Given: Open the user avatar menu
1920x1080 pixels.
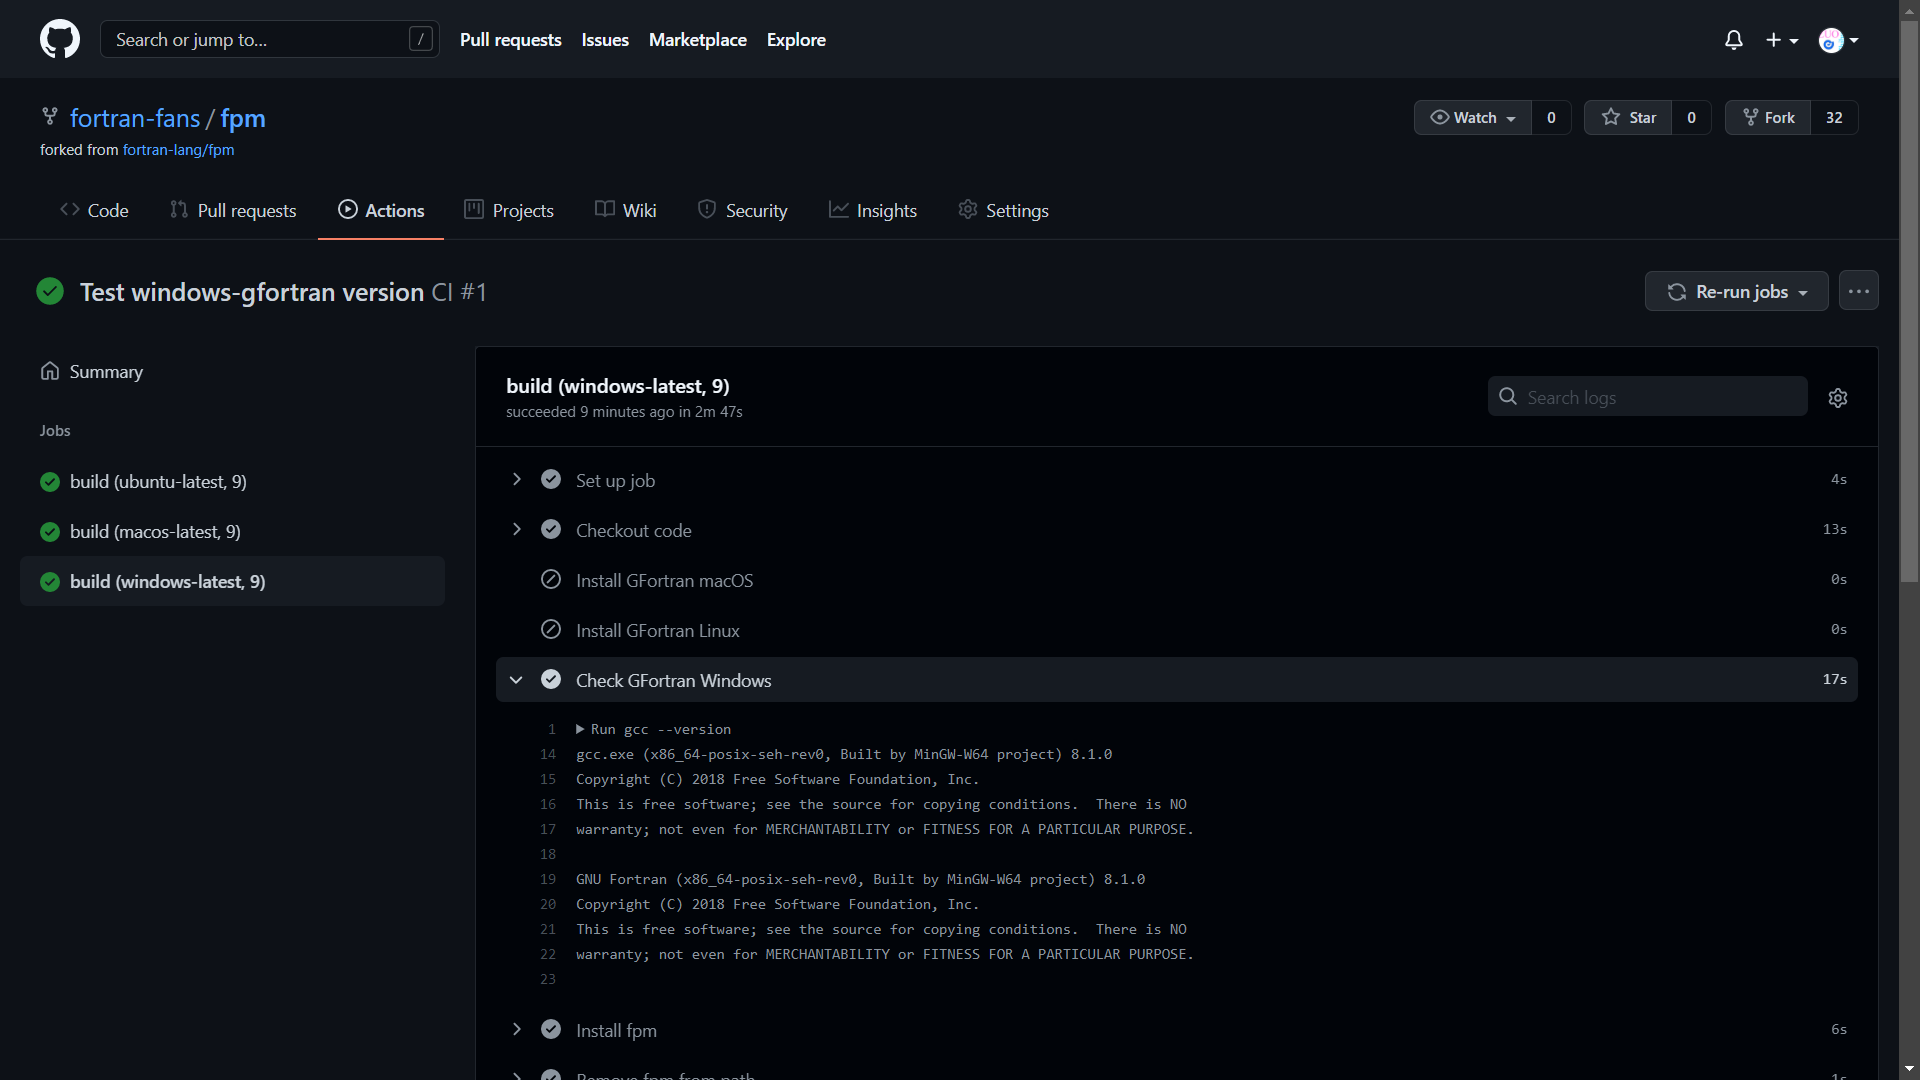Looking at the screenshot, I should [x=1838, y=40].
